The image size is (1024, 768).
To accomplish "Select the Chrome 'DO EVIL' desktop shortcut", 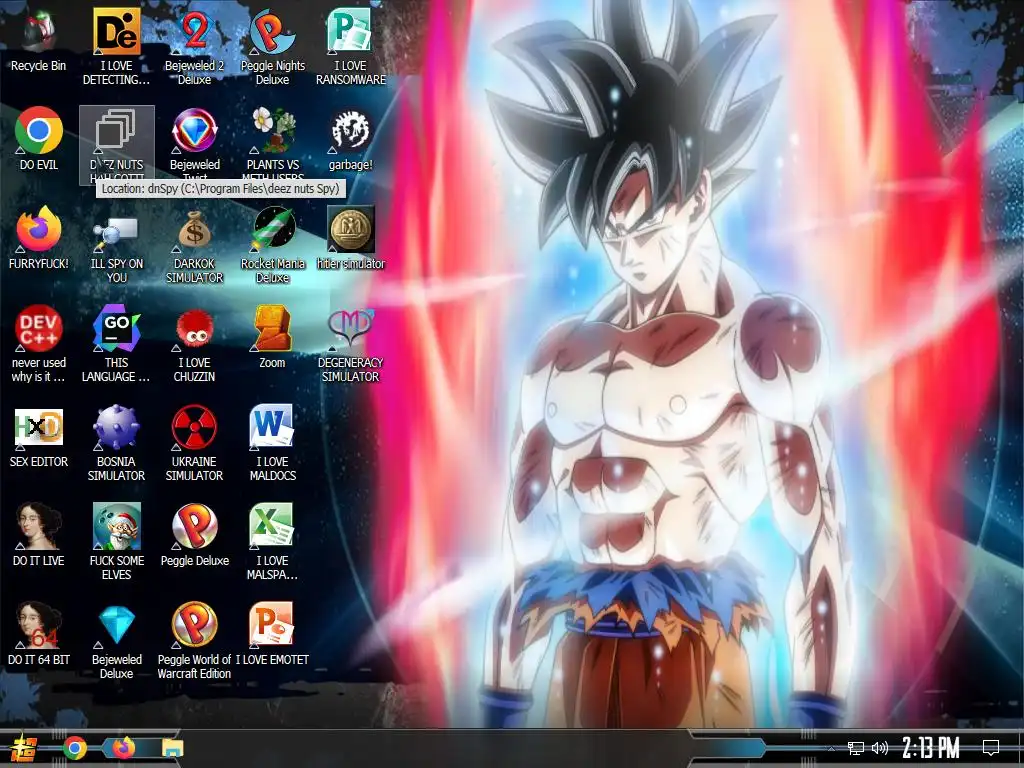I will point(39,138).
